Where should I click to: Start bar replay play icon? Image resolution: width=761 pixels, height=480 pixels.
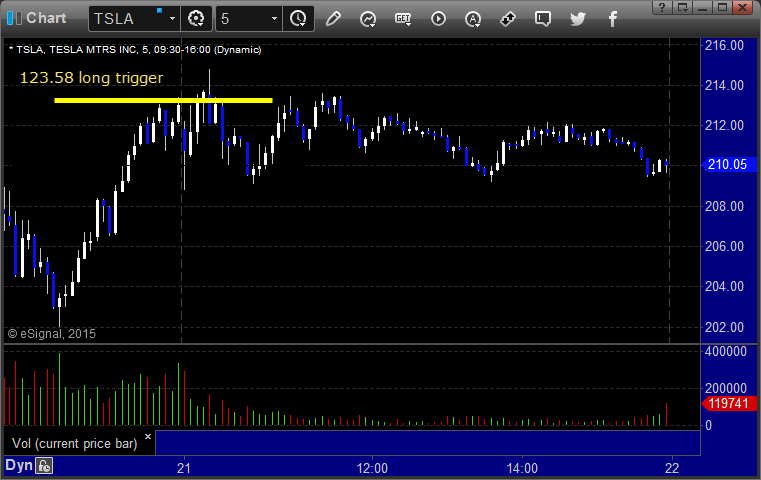438,19
